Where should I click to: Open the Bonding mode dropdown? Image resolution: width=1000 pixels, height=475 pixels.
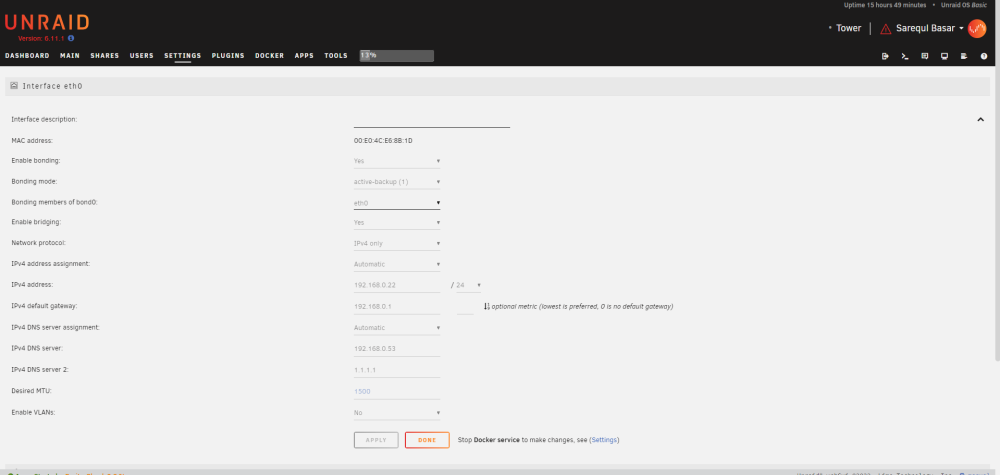[x=397, y=182]
